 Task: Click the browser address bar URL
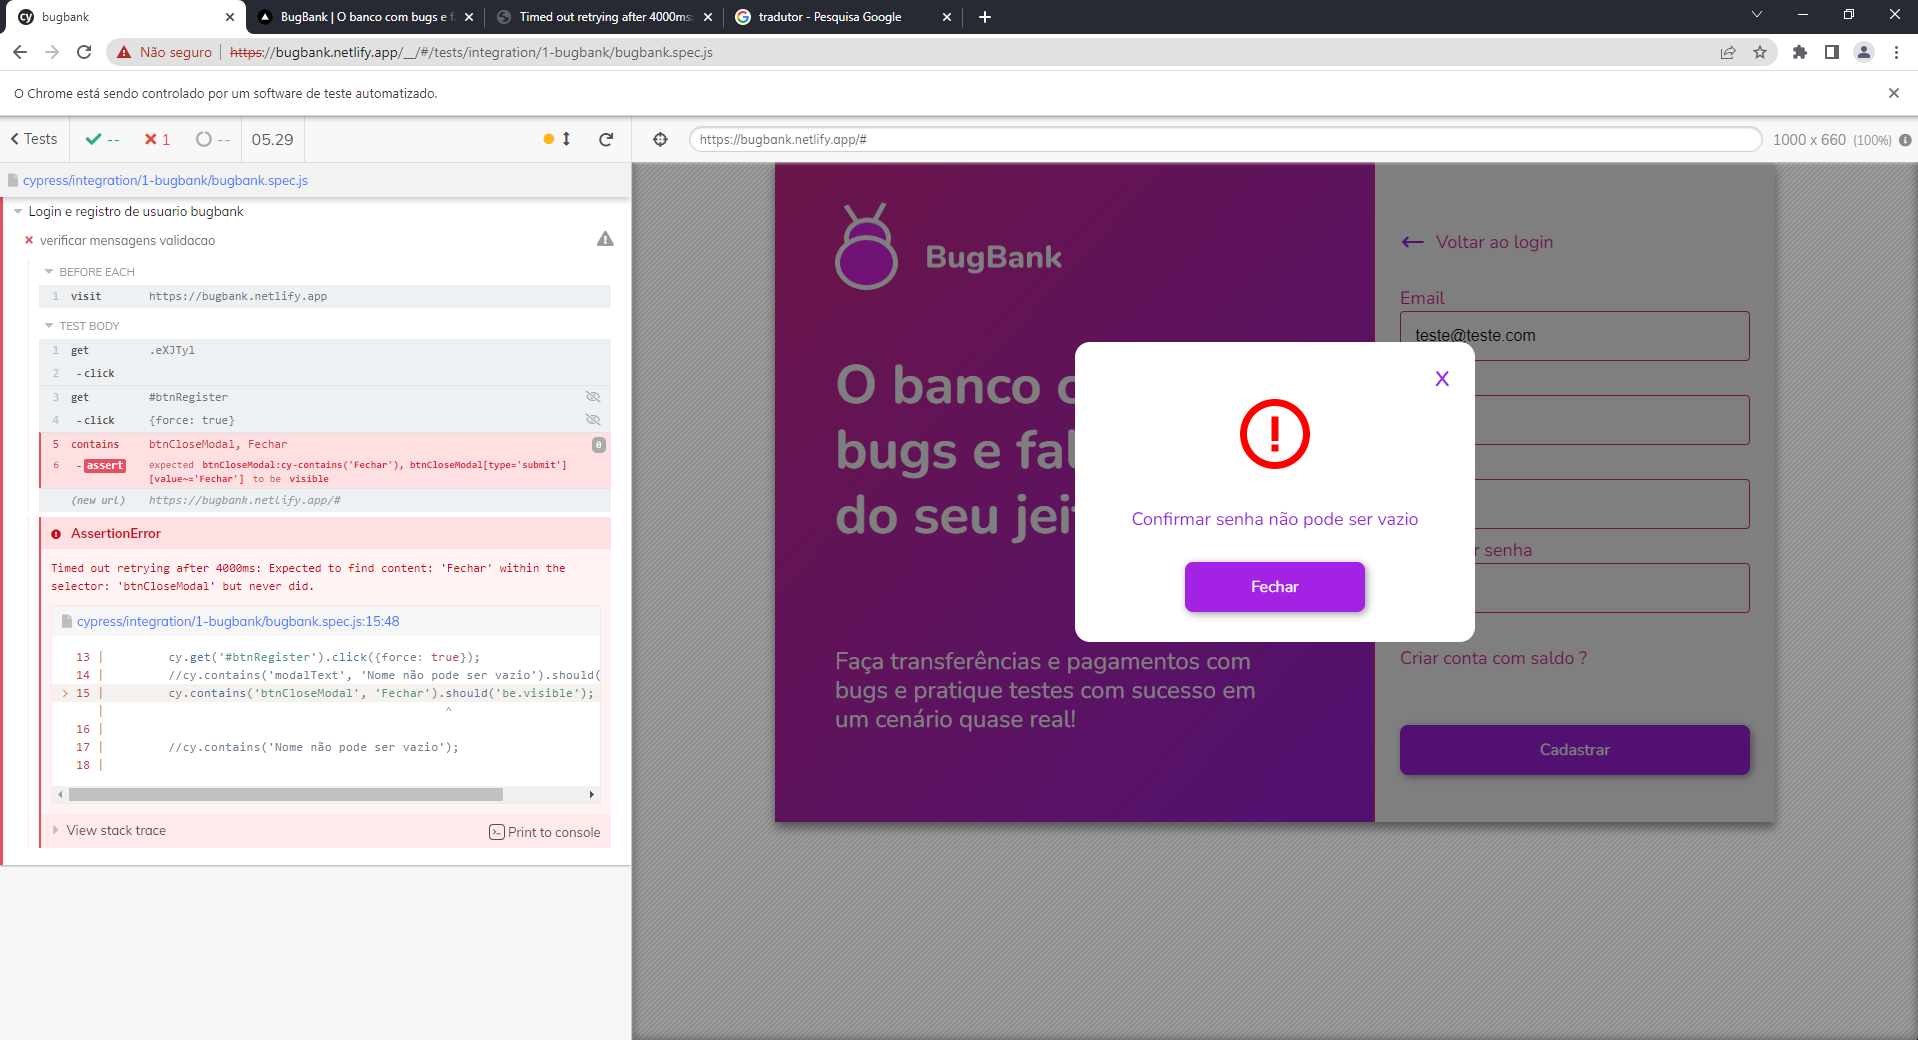point(471,52)
